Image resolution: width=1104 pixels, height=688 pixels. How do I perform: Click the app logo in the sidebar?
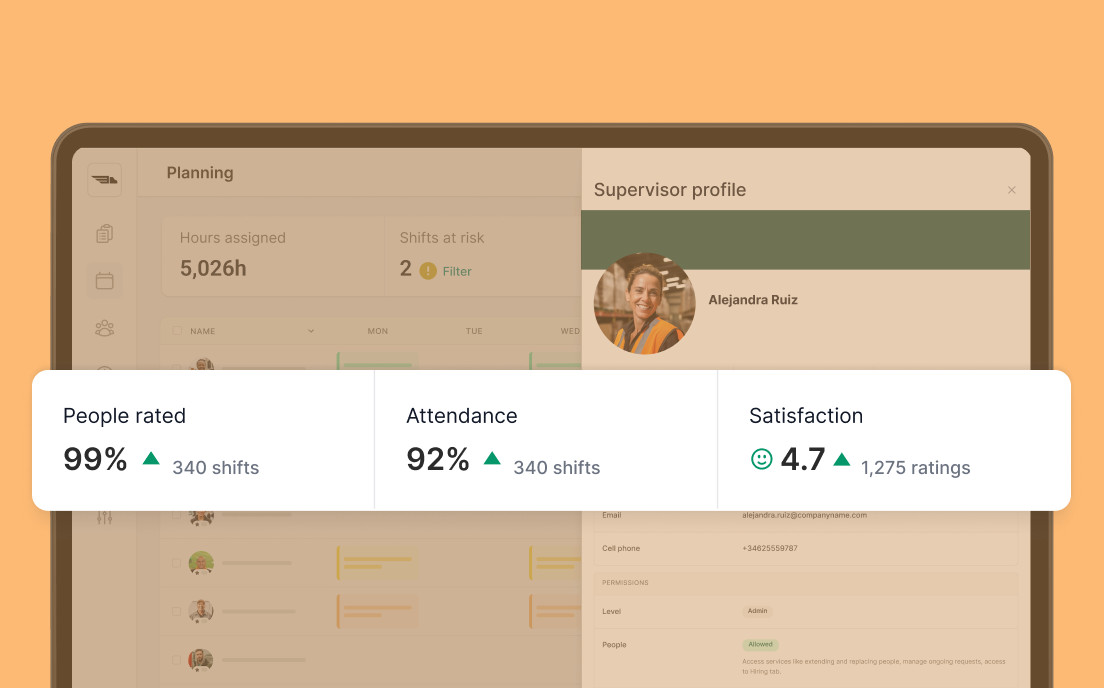pos(104,180)
